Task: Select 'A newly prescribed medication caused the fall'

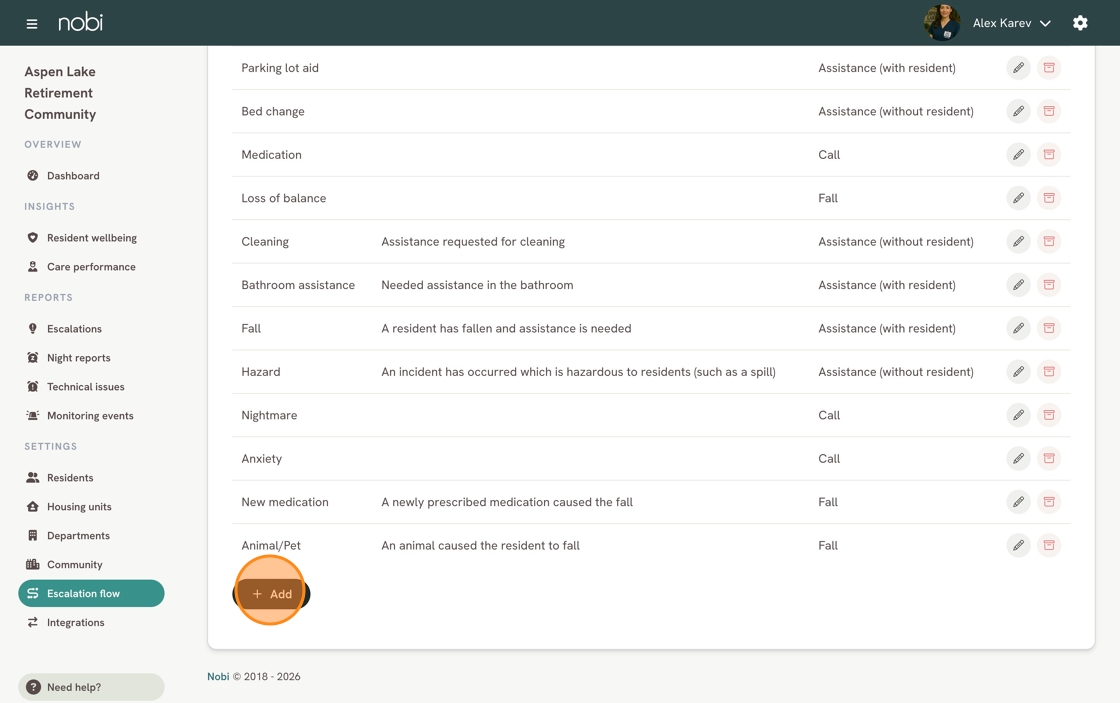Action: [507, 502]
